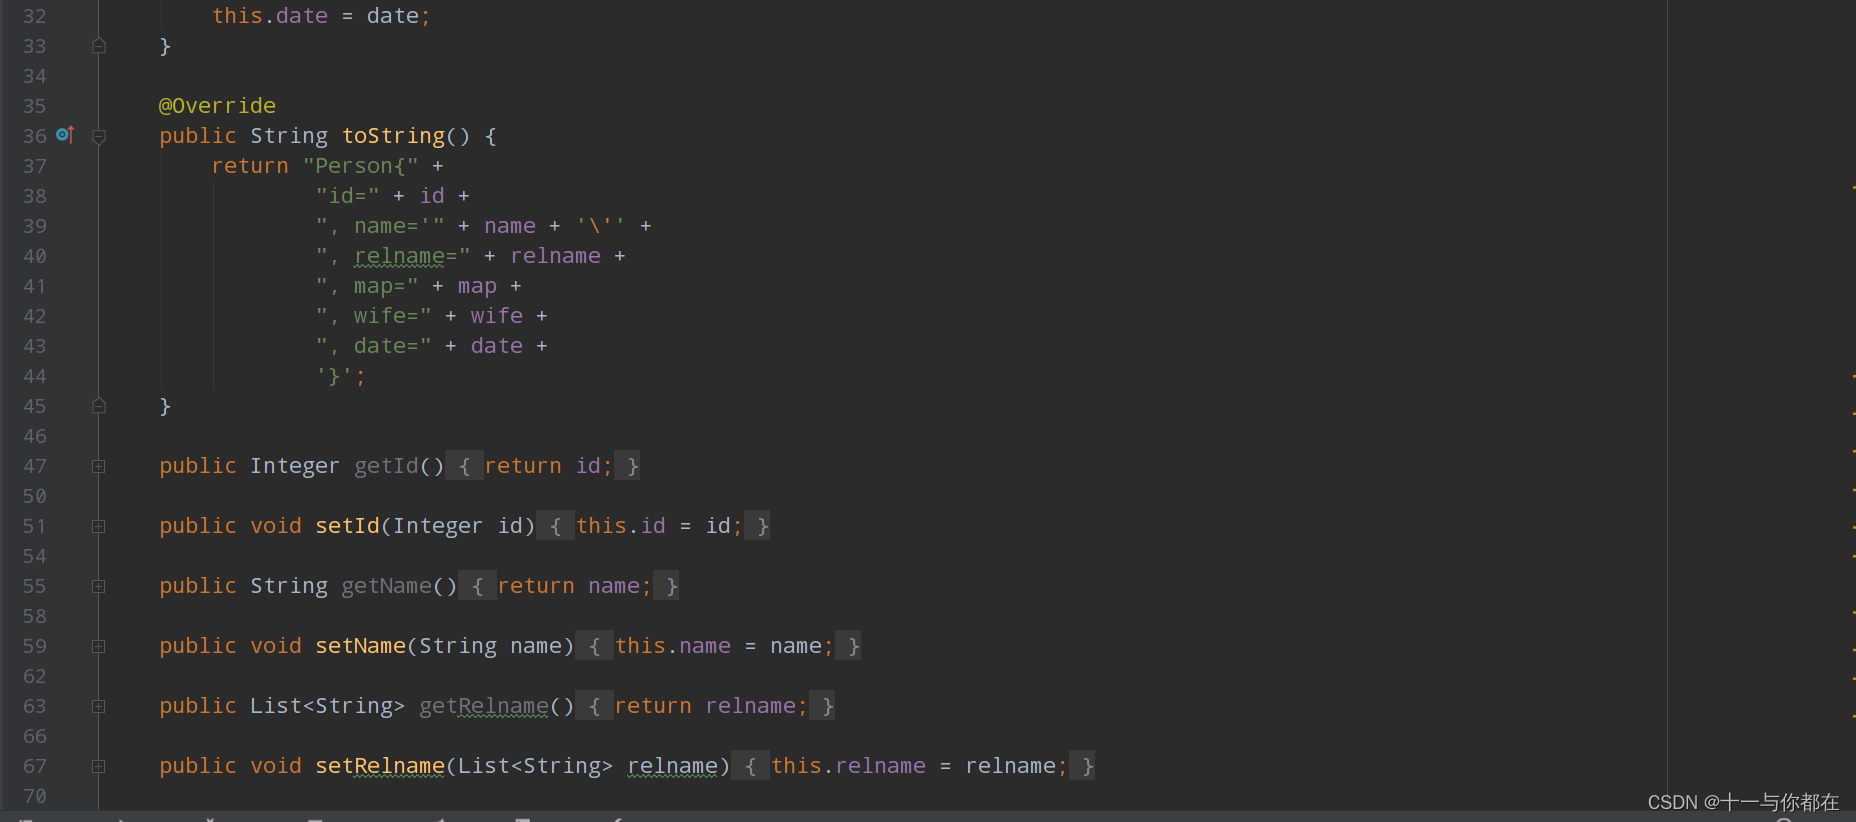Click the date variable on line 43
The image size is (1856, 822).
[x=497, y=346]
